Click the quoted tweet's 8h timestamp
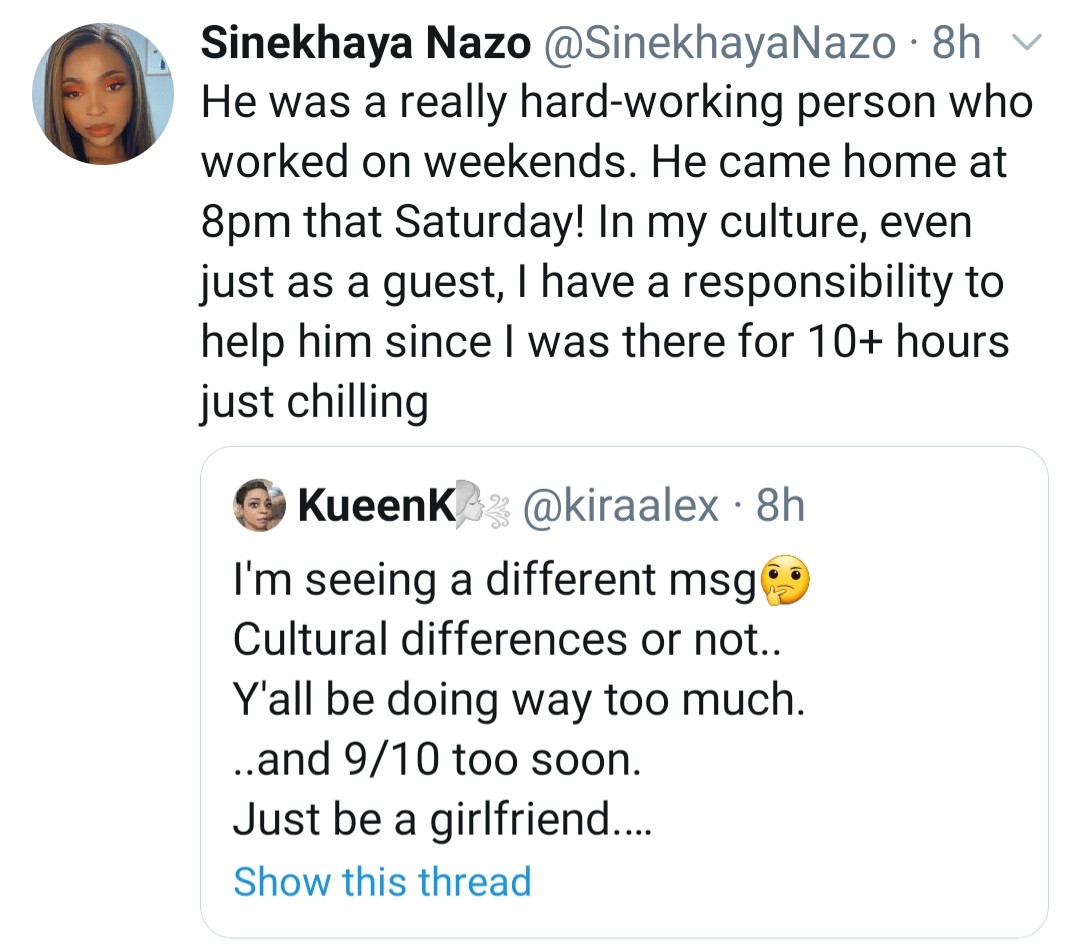The height and width of the screenshot is (944, 1080). pyautogui.click(x=780, y=507)
